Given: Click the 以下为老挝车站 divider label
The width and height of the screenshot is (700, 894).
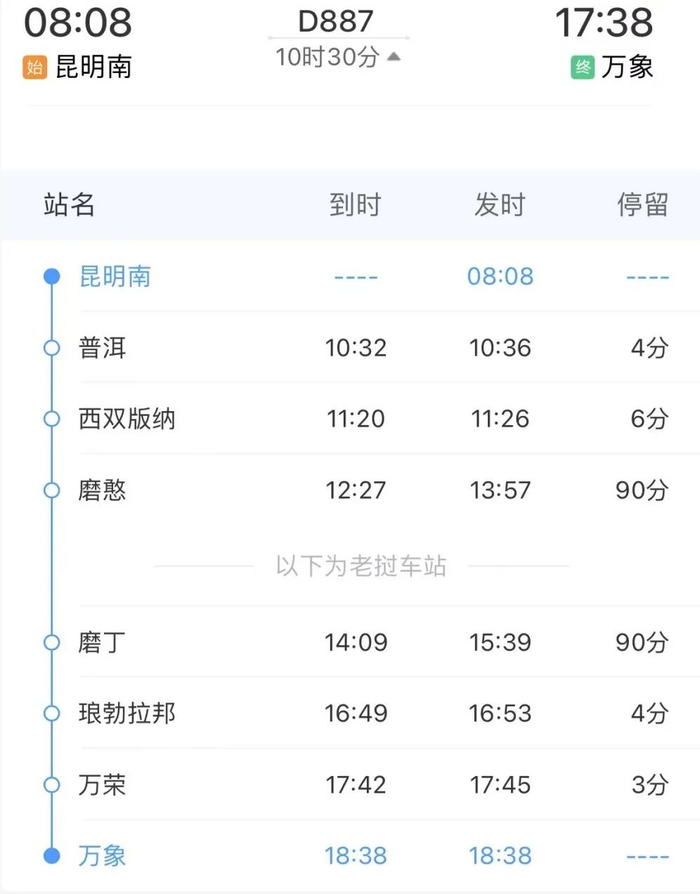Looking at the screenshot, I should point(361,567).
